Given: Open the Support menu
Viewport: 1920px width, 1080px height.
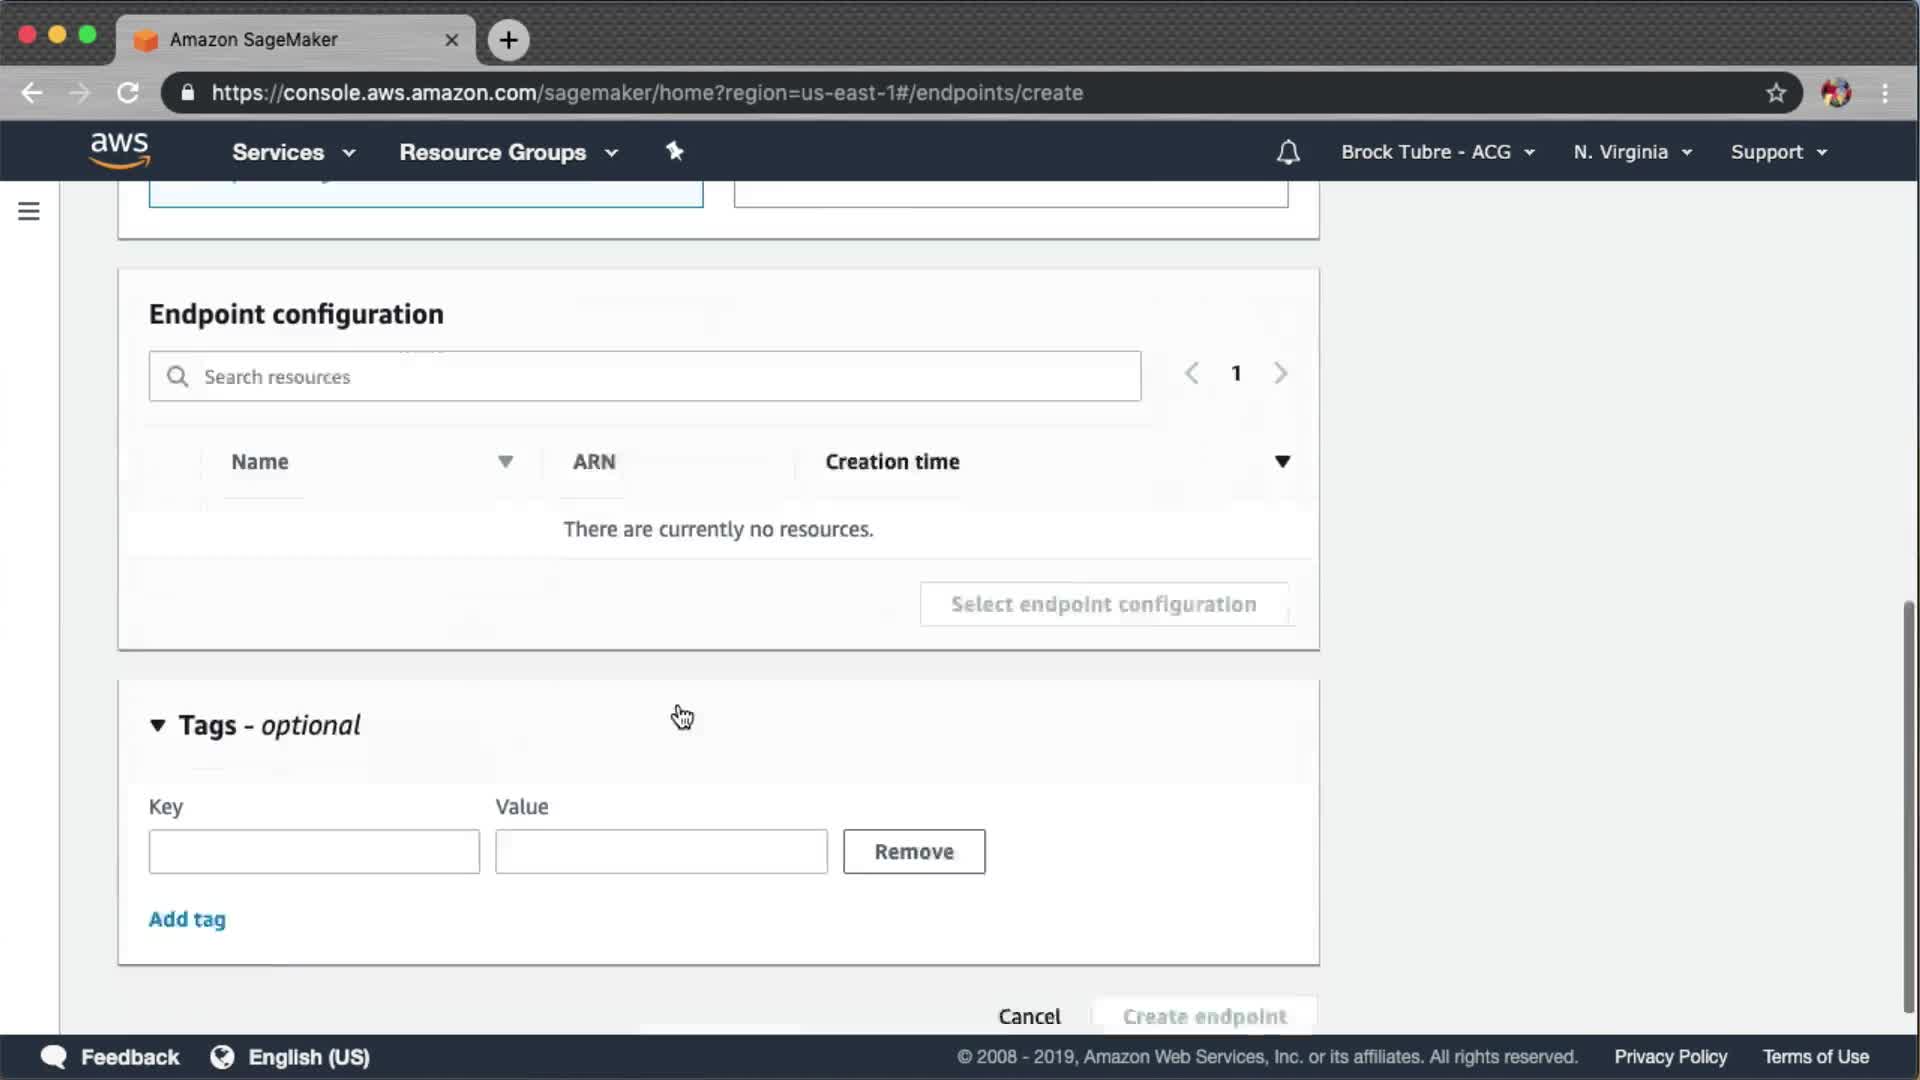Looking at the screenshot, I should 1778,152.
